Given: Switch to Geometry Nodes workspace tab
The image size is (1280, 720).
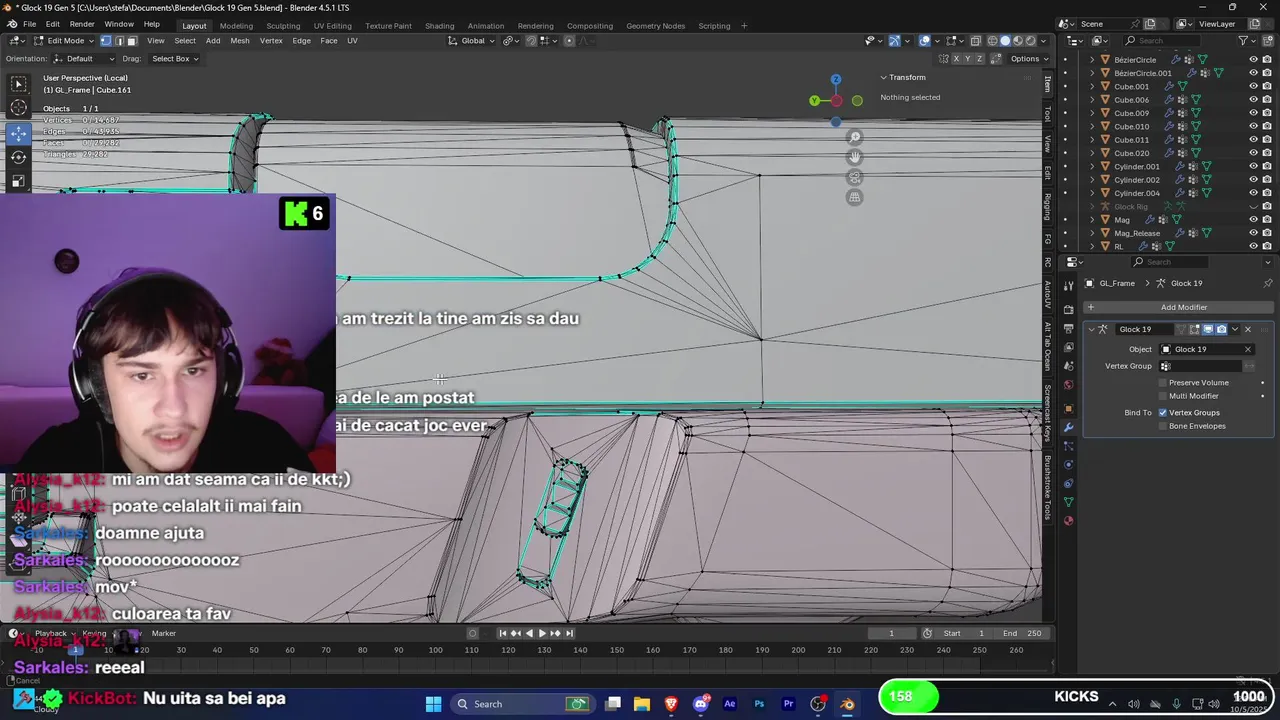Looking at the screenshot, I should pyautogui.click(x=655, y=26).
